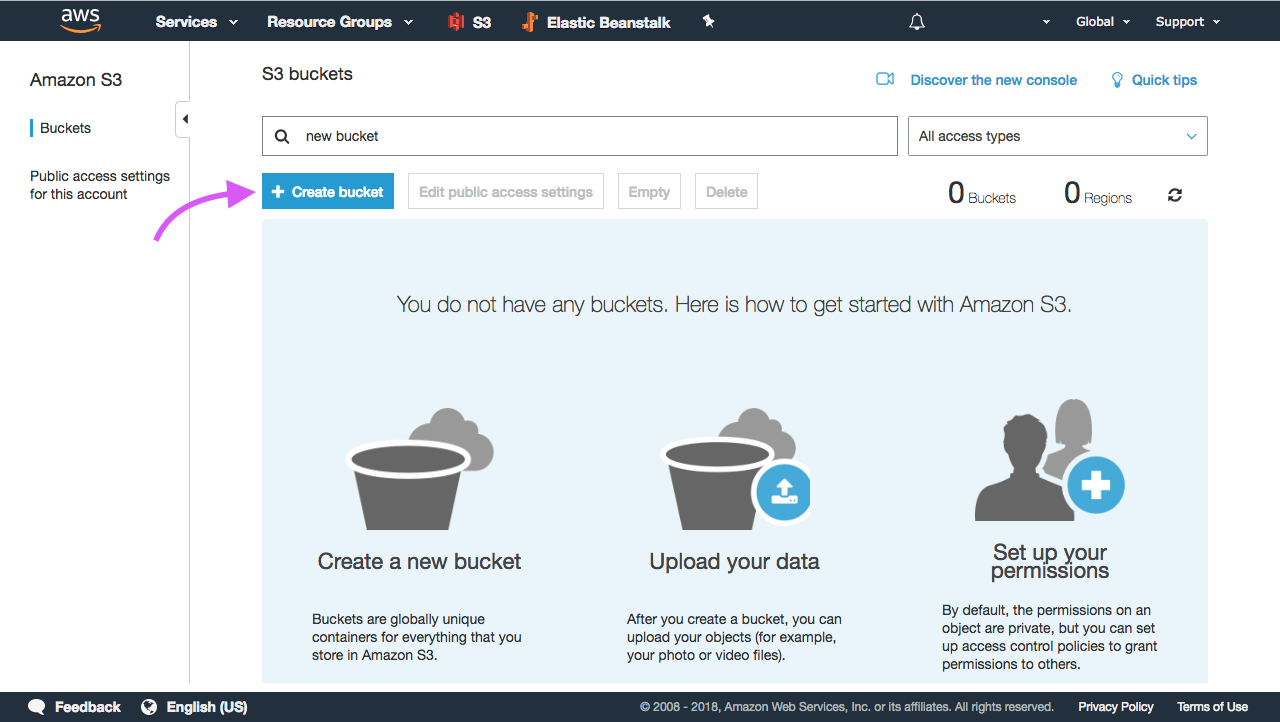The width and height of the screenshot is (1280, 722).
Task: Select Buckets in the sidebar
Action: point(63,128)
